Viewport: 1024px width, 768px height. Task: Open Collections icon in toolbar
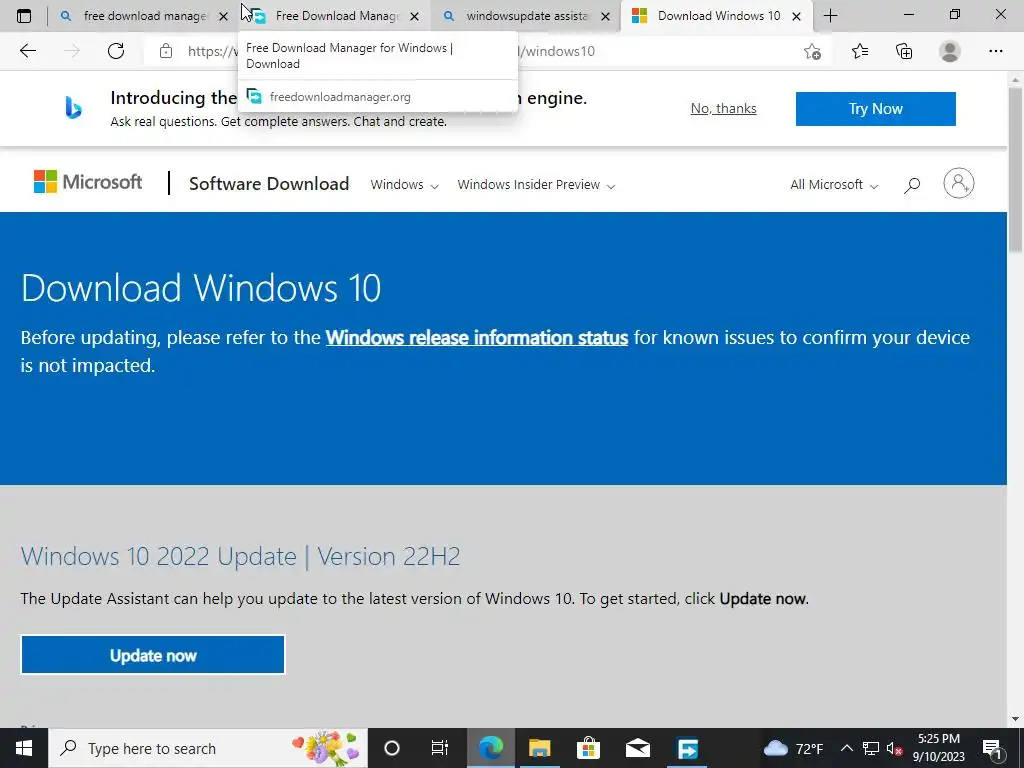pos(904,51)
